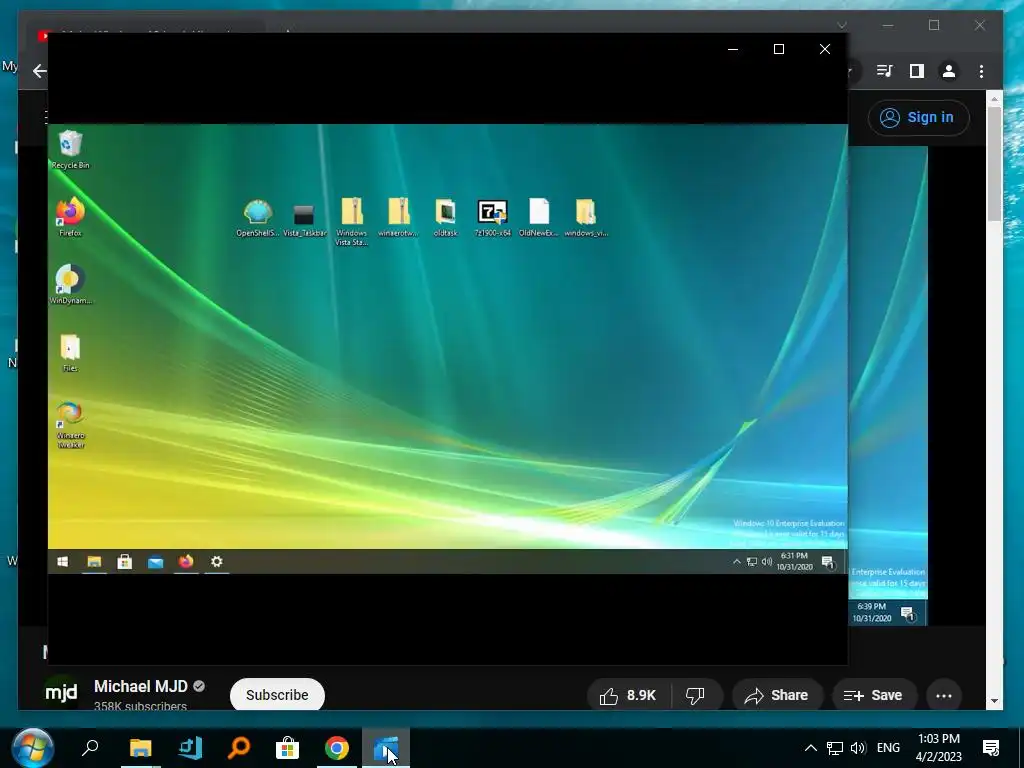This screenshot has height=768, width=1024.
Task: Expand the tray chevron on the video's taskbar
Action: [737, 562]
